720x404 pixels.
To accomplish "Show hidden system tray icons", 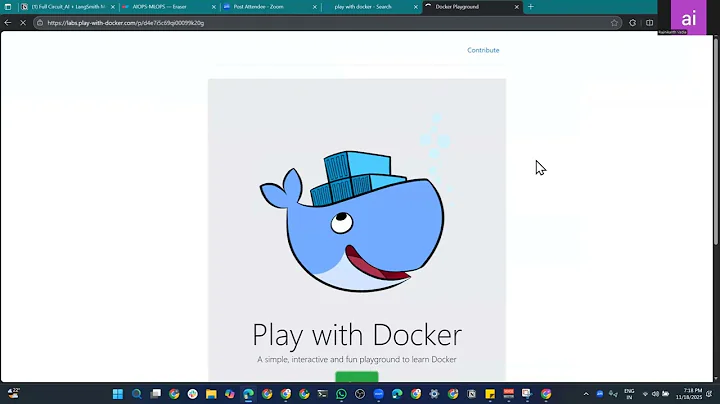I will 586,394.
